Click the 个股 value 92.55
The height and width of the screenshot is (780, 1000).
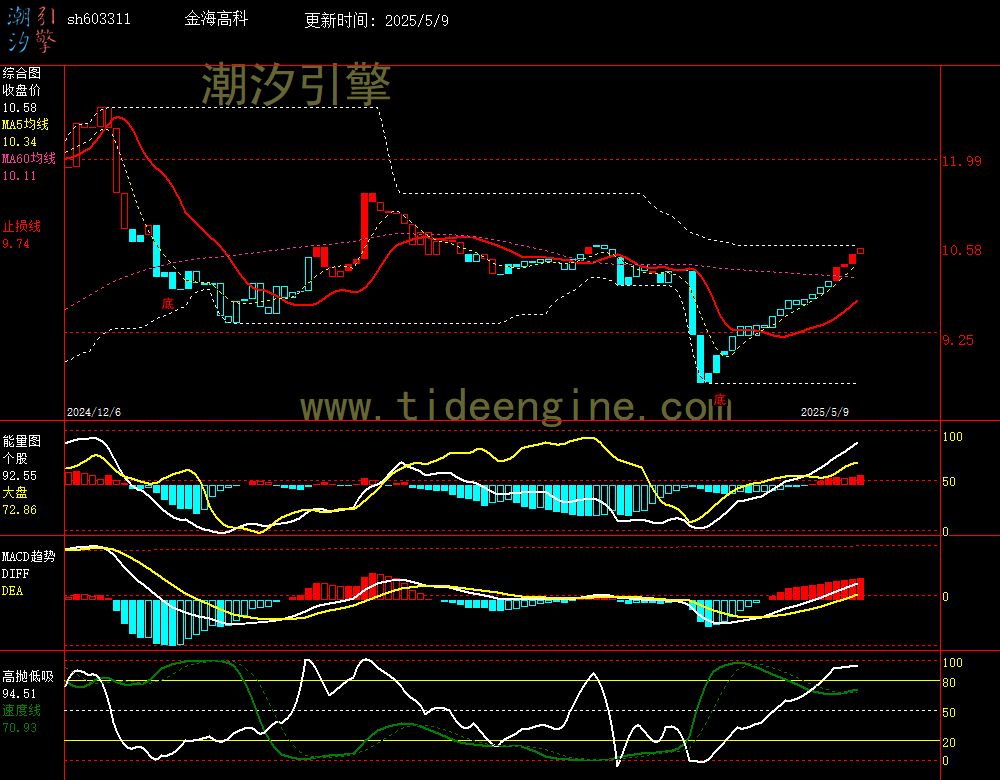click(x=20, y=476)
